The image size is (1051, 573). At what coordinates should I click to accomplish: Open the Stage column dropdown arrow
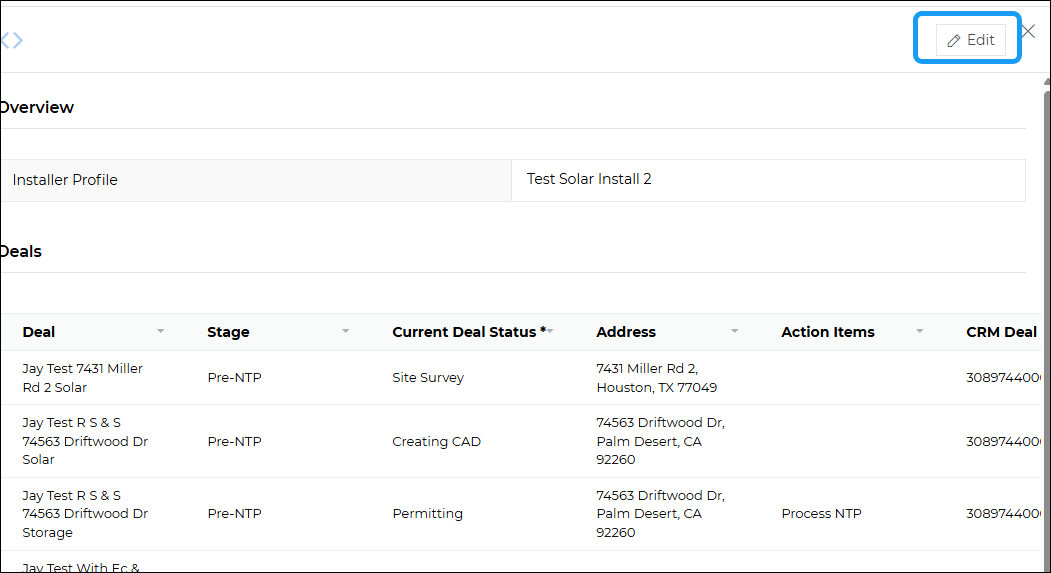[346, 331]
